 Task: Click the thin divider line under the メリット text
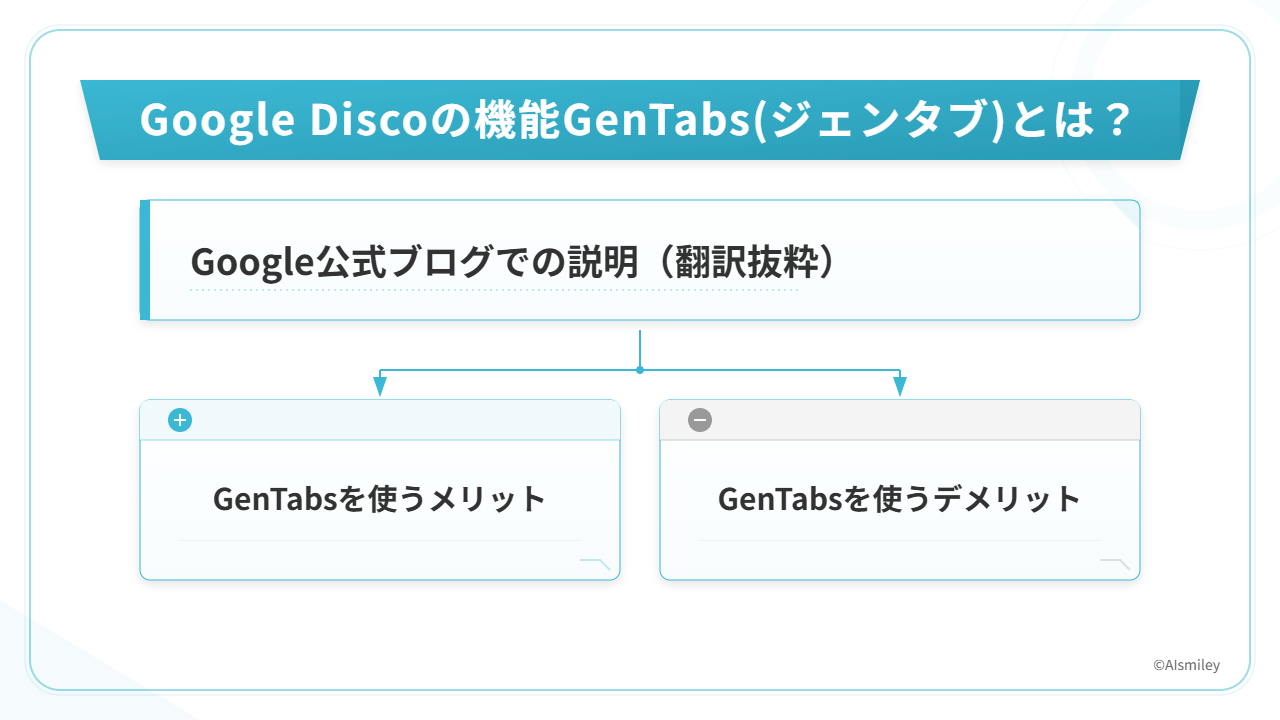pos(380,540)
